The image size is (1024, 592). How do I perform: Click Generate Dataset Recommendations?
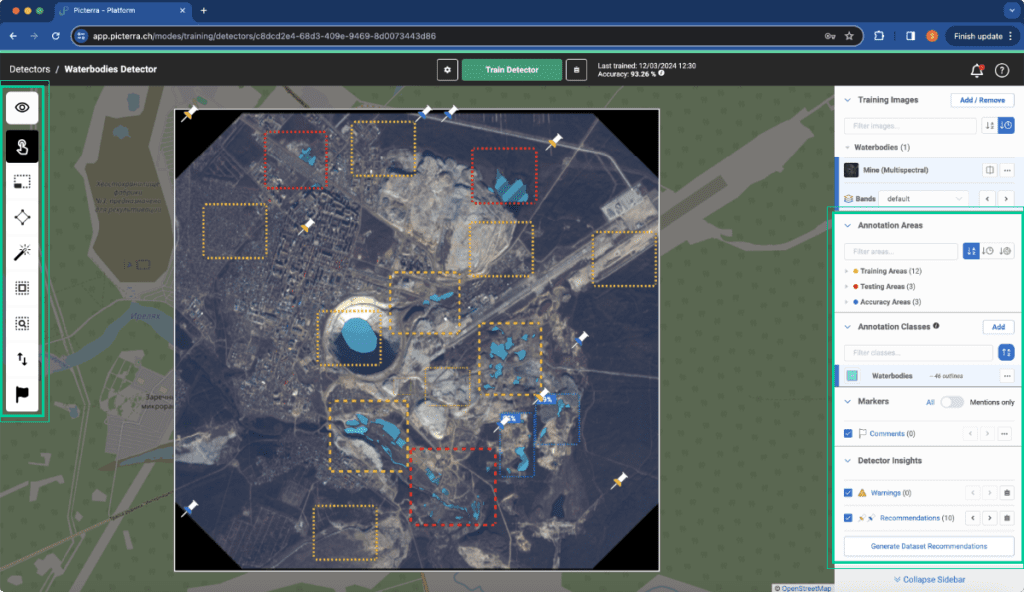click(929, 546)
